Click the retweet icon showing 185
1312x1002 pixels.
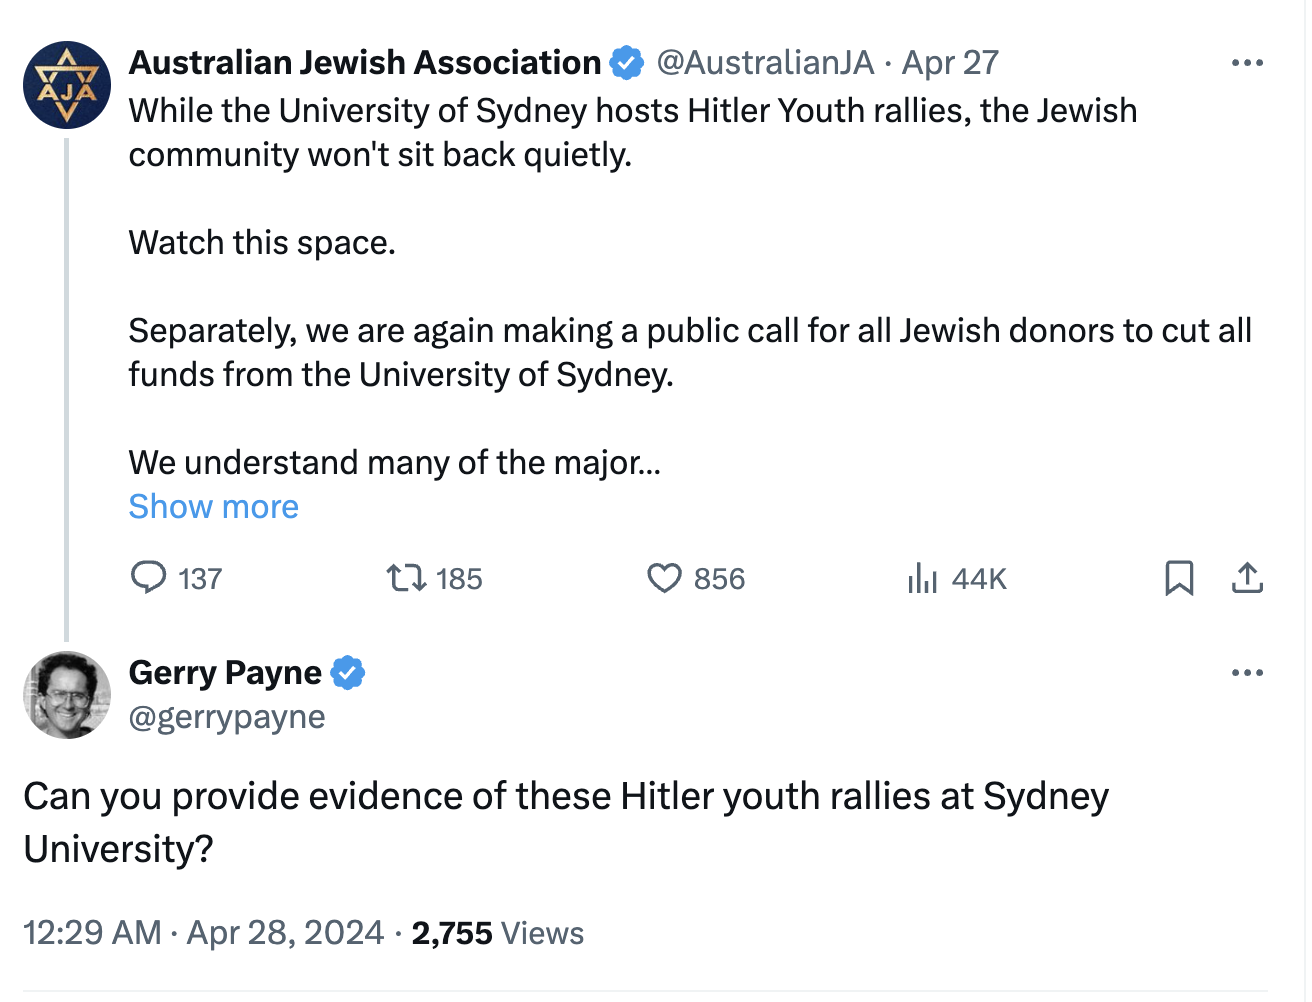(407, 578)
